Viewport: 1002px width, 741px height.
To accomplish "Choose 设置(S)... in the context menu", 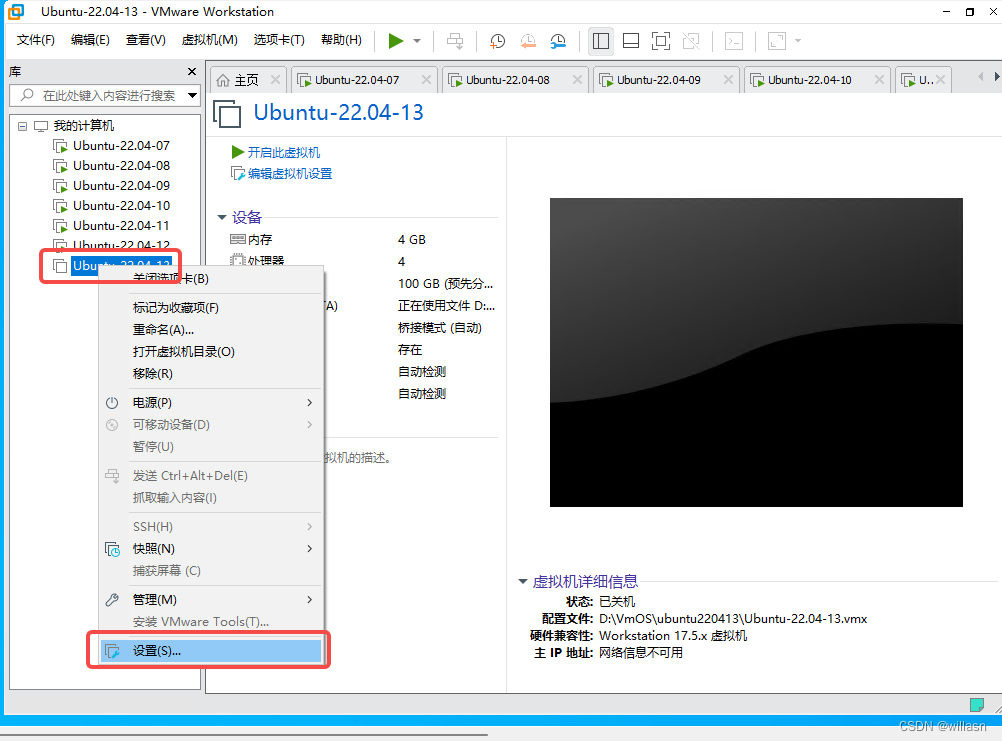I will [x=211, y=650].
